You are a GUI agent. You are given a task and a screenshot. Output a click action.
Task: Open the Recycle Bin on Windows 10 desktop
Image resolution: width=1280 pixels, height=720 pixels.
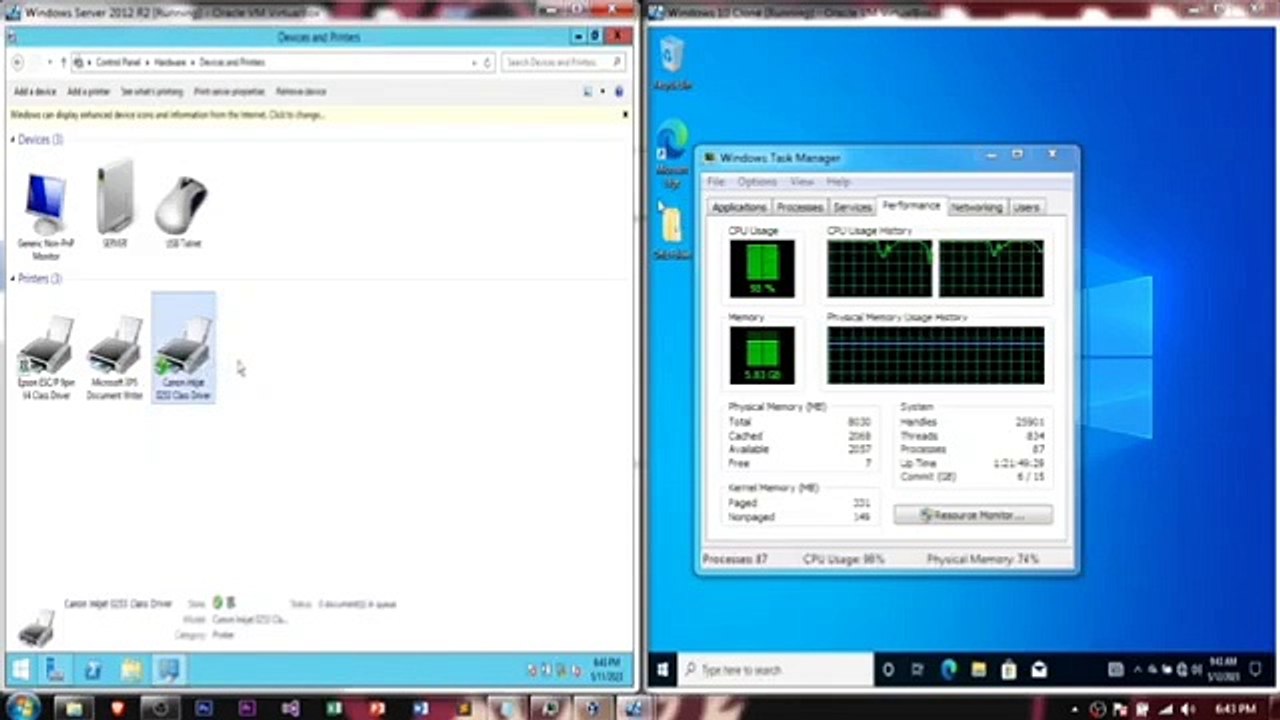point(672,62)
